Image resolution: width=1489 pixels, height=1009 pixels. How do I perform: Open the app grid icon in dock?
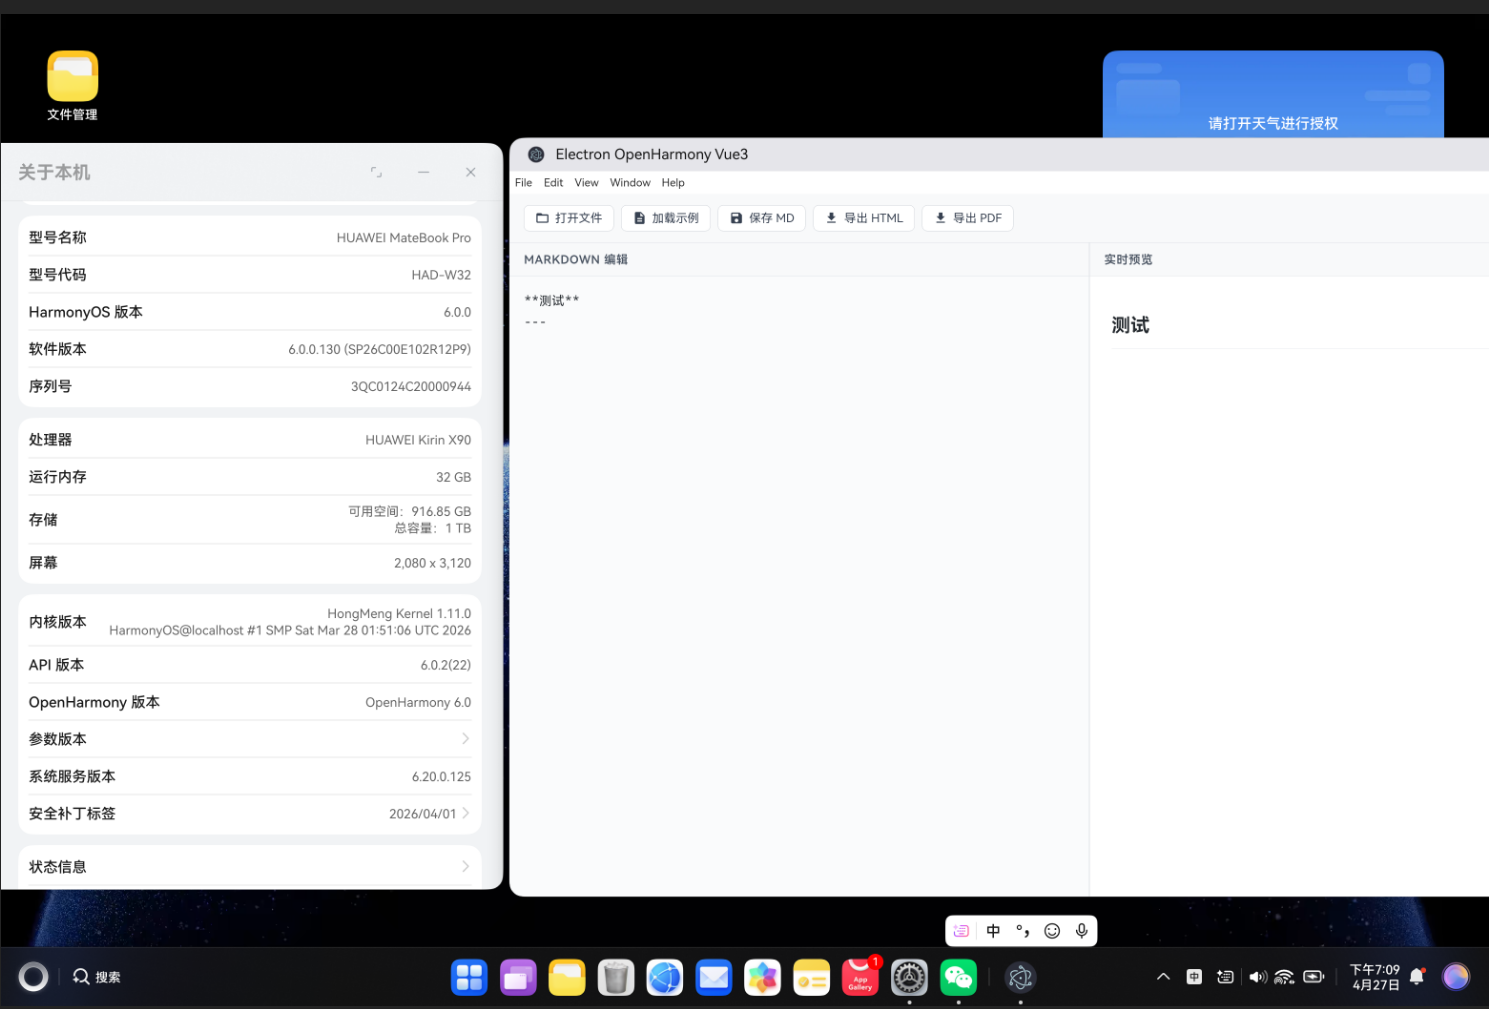point(469,978)
